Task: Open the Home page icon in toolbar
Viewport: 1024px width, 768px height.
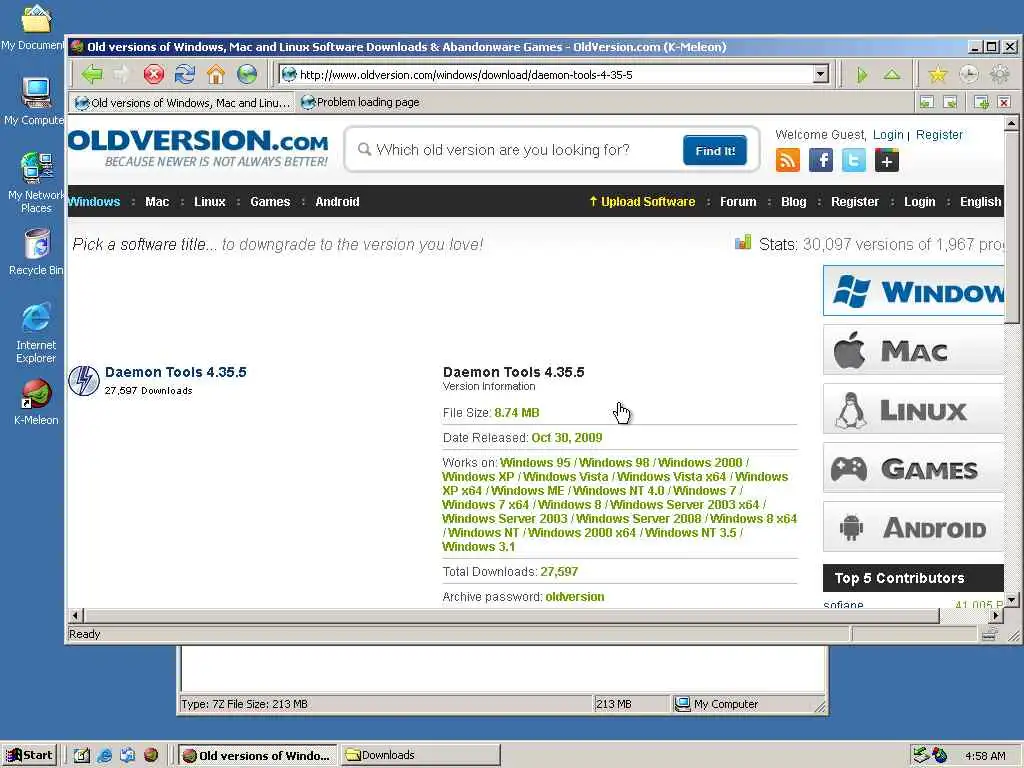Action: 216,74
